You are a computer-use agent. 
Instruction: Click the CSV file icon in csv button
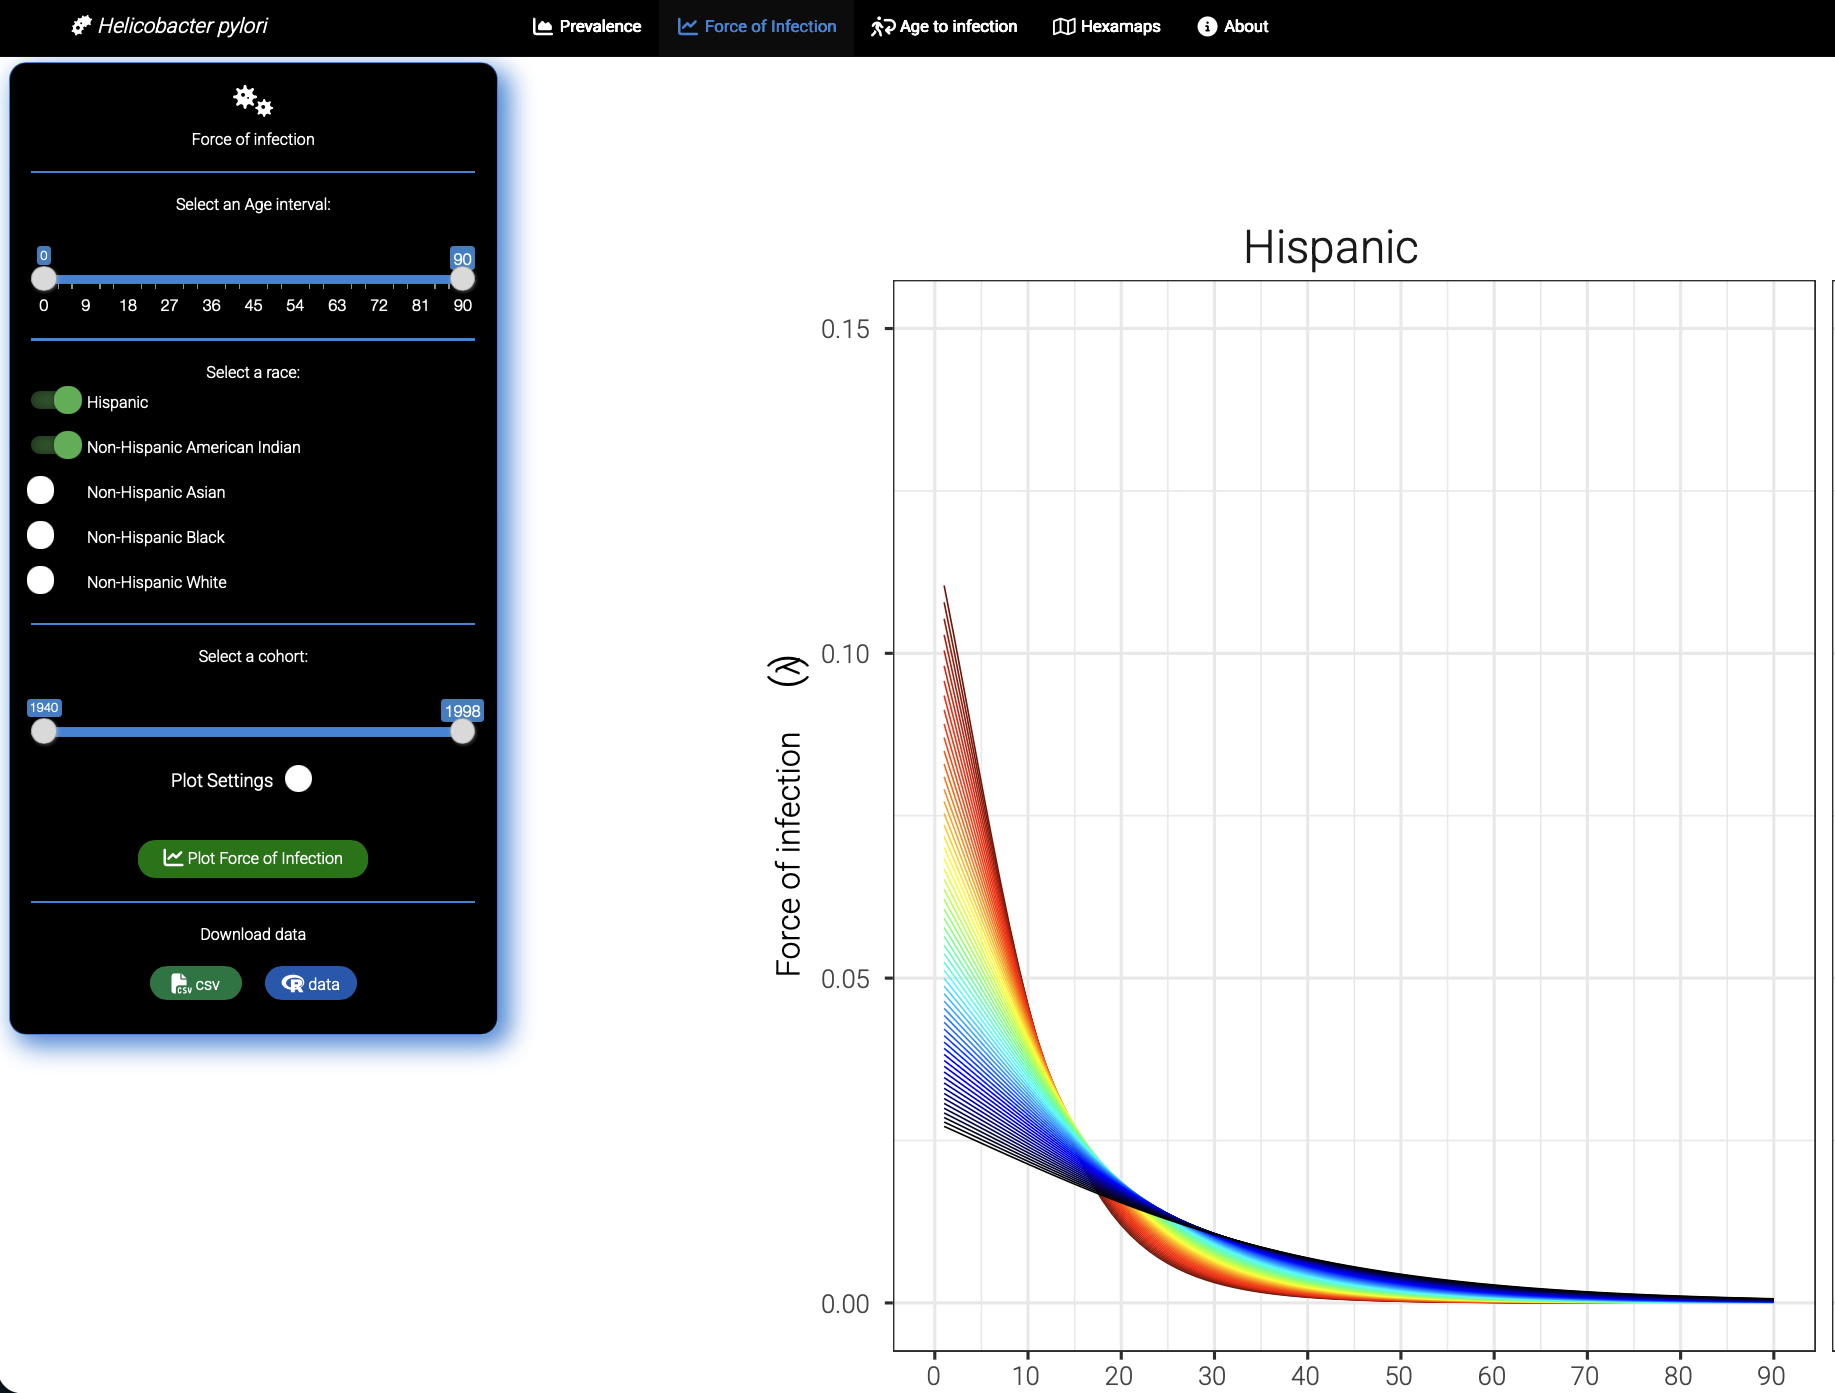[x=181, y=984]
